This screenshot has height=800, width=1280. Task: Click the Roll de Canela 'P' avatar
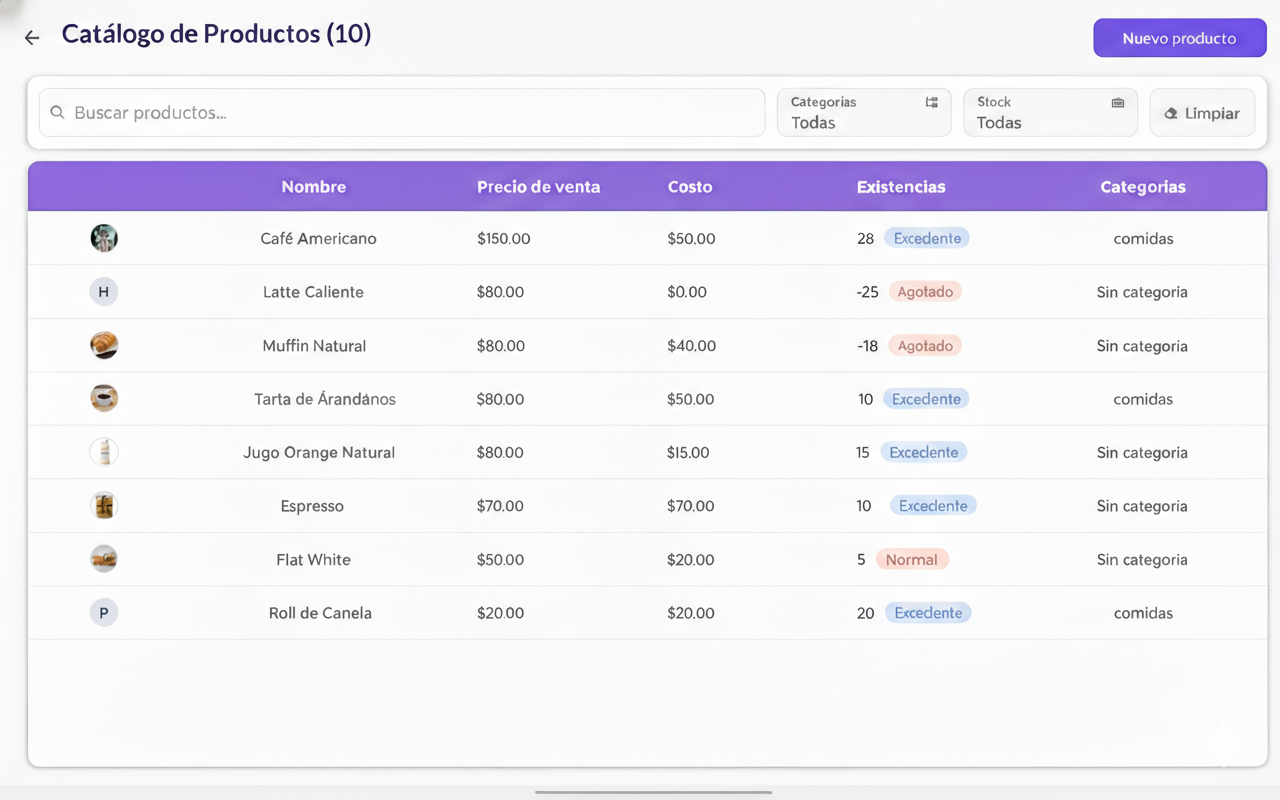[x=104, y=612]
